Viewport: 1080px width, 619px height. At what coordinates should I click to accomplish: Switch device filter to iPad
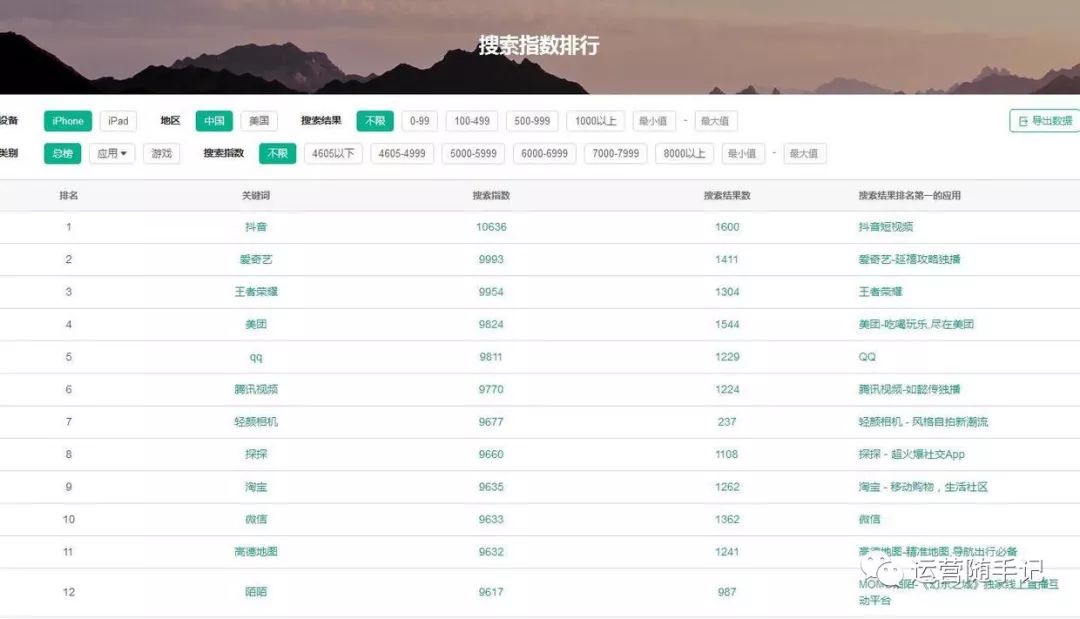[x=118, y=121]
